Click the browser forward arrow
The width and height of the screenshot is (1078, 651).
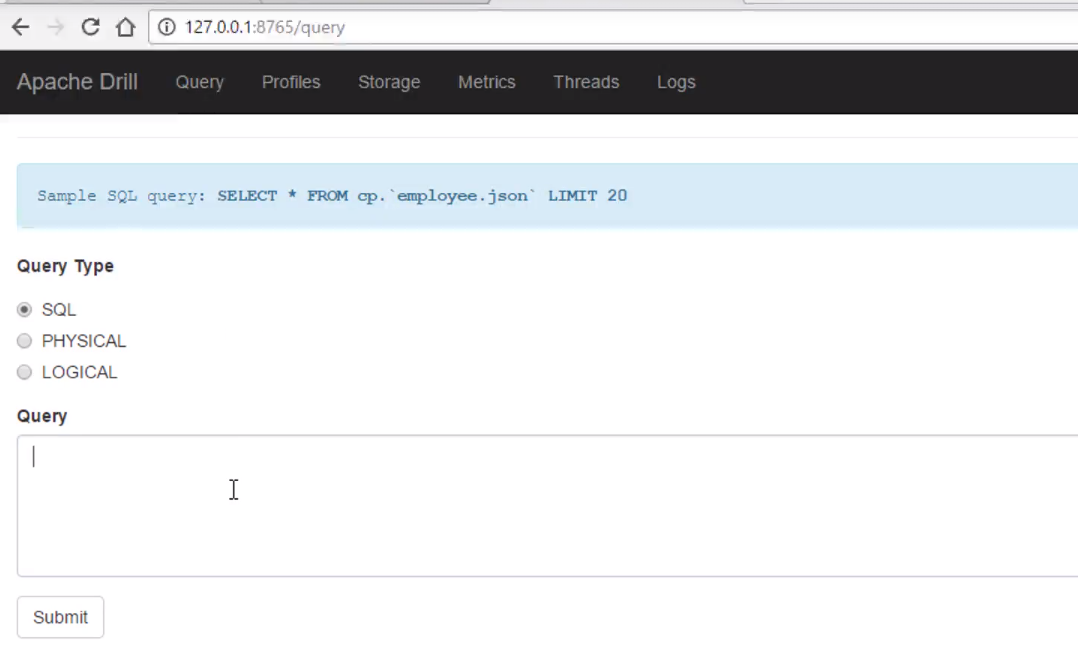click(56, 27)
